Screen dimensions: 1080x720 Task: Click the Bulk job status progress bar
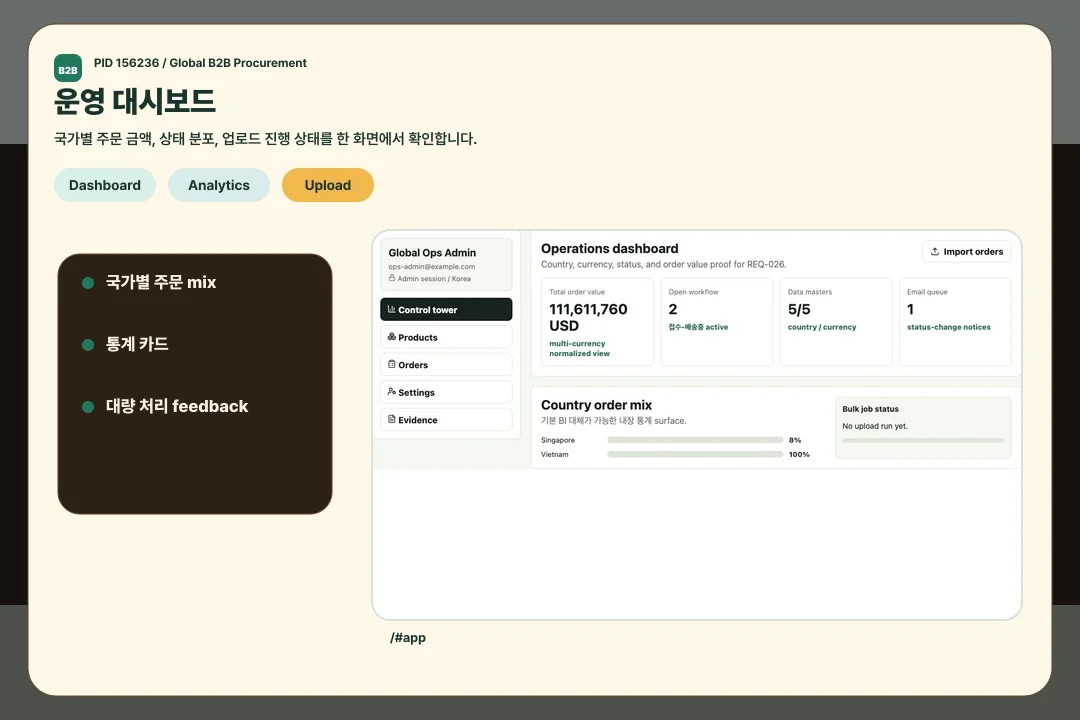923,440
